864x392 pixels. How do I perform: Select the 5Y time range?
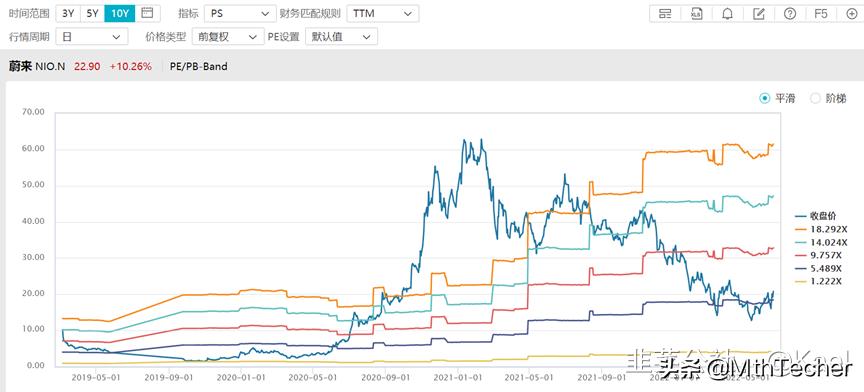(x=92, y=13)
